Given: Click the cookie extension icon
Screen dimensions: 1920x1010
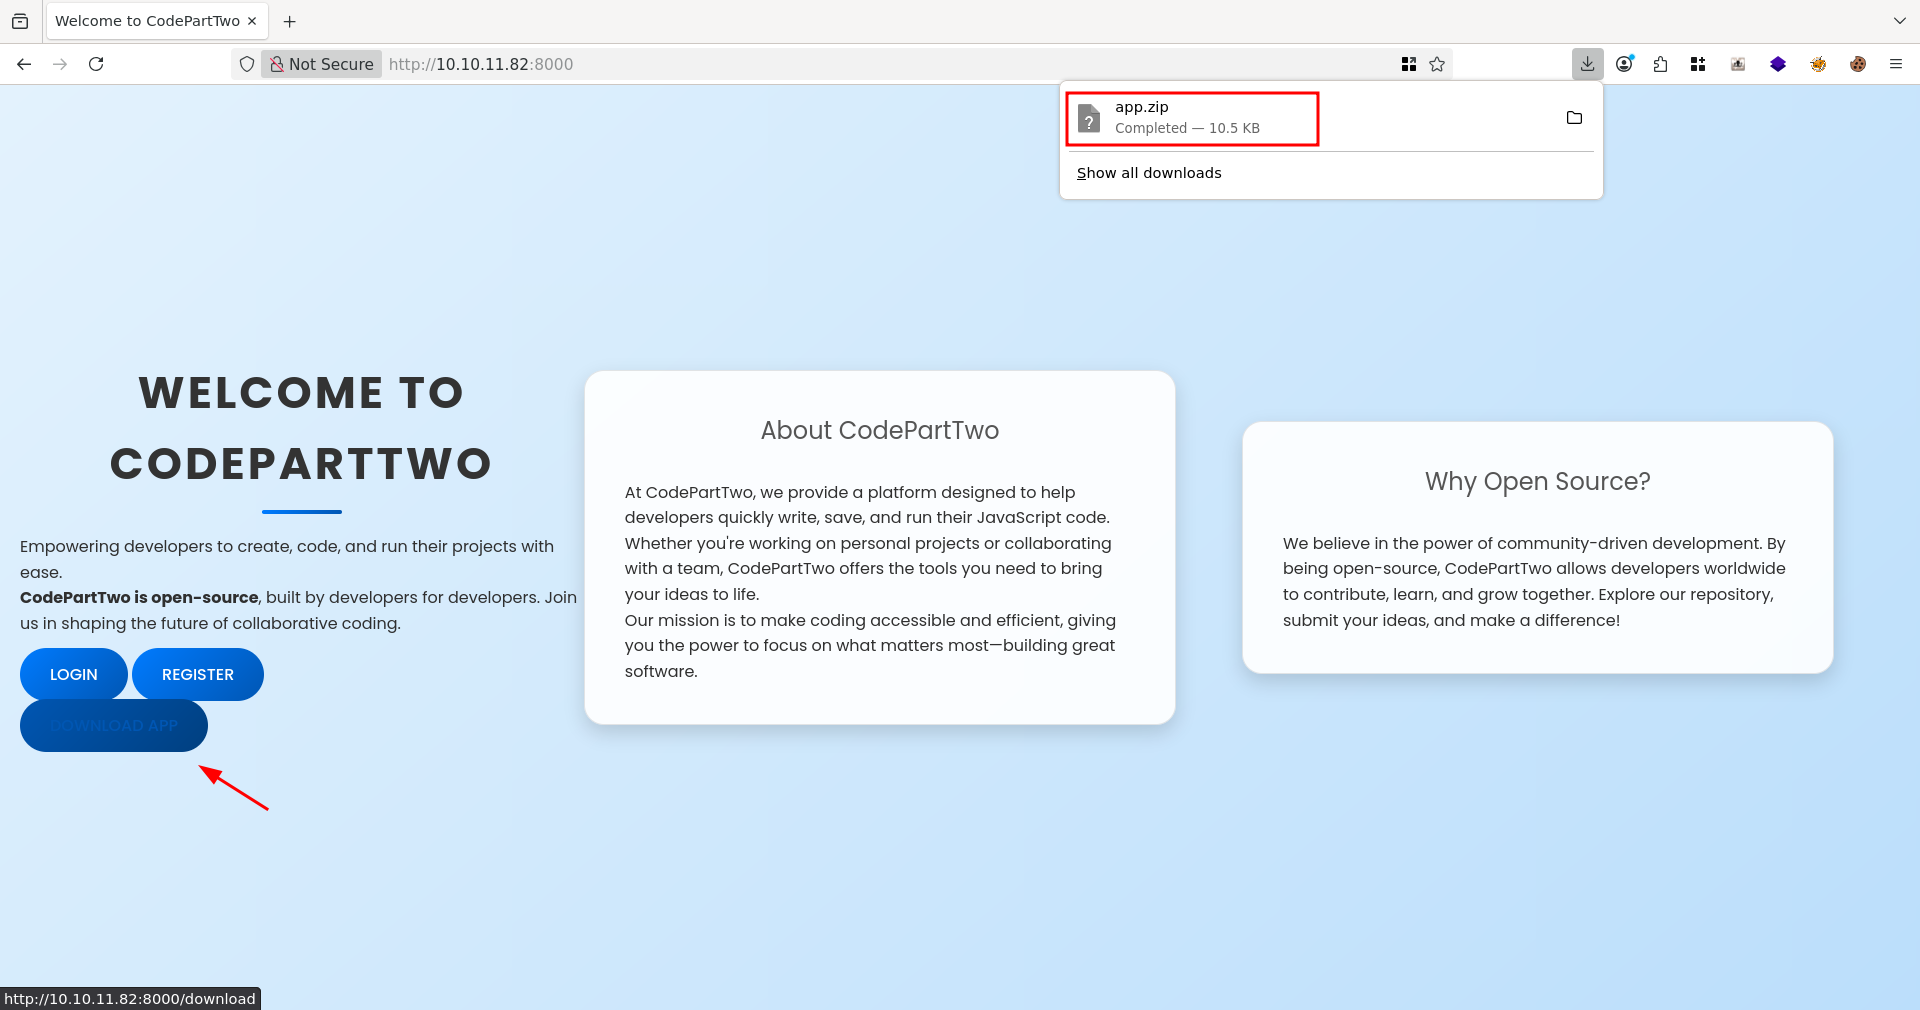Looking at the screenshot, I should tap(1857, 64).
